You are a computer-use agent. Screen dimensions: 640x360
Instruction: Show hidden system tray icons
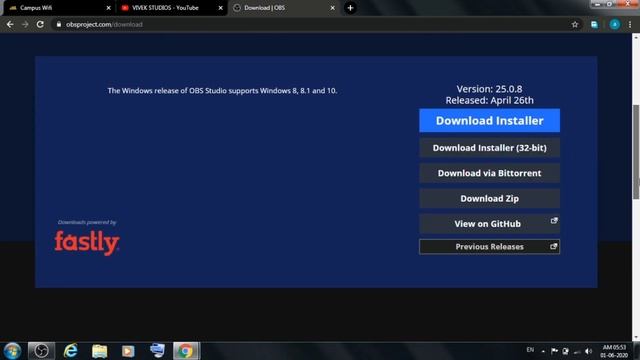coord(543,351)
